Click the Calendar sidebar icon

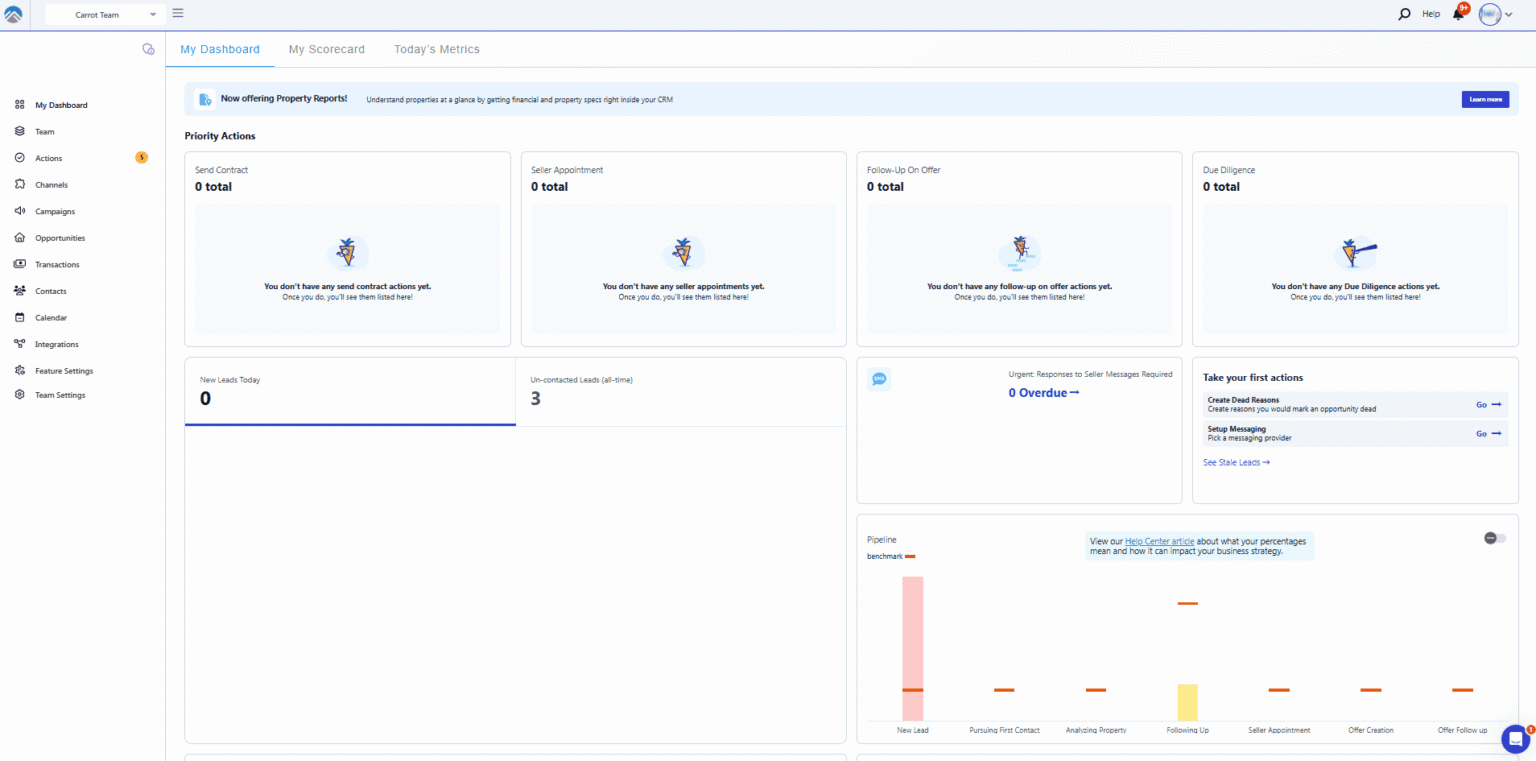point(20,318)
